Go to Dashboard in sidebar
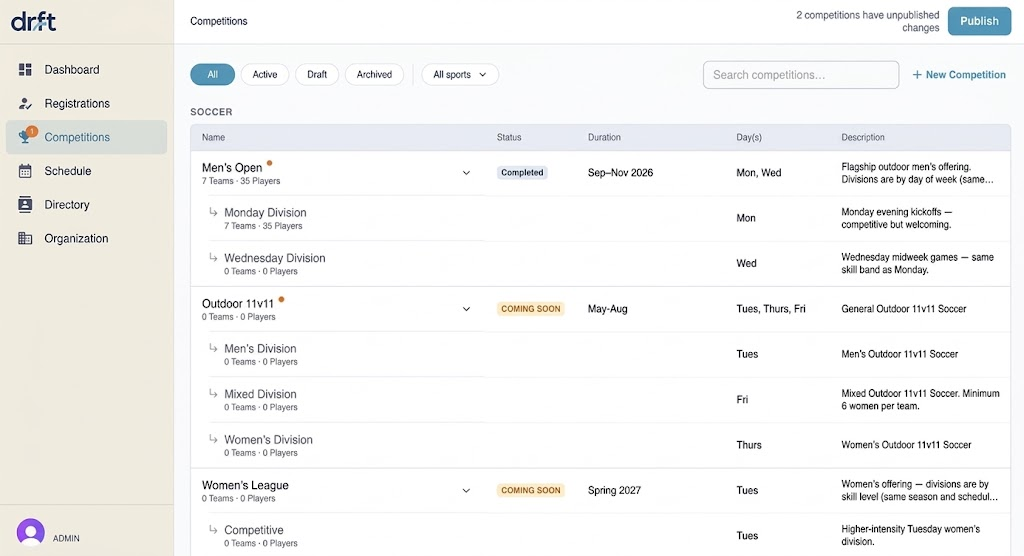This screenshot has width=1024, height=556. click(x=86, y=69)
